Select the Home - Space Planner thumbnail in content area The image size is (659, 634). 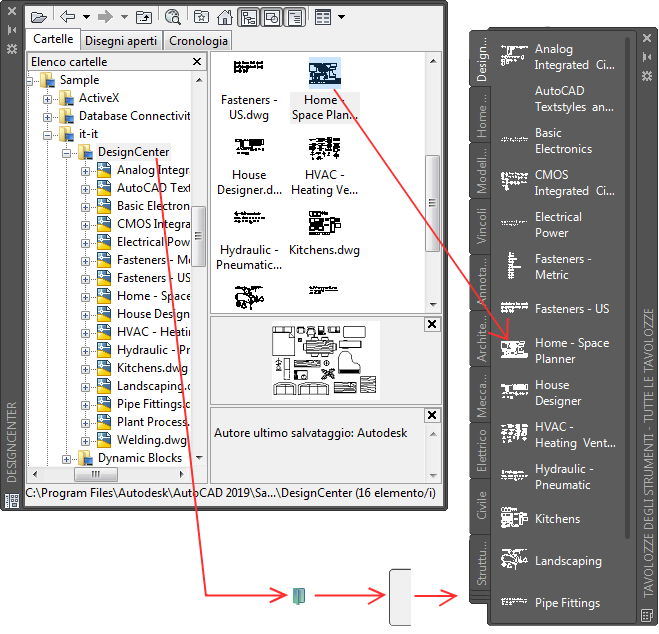click(x=324, y=90)
